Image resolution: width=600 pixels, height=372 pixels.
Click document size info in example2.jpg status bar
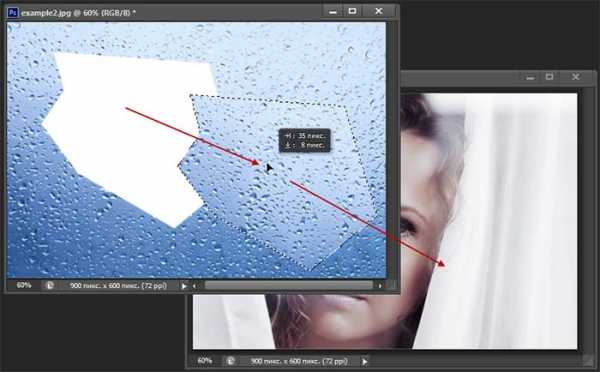(118, 286)
